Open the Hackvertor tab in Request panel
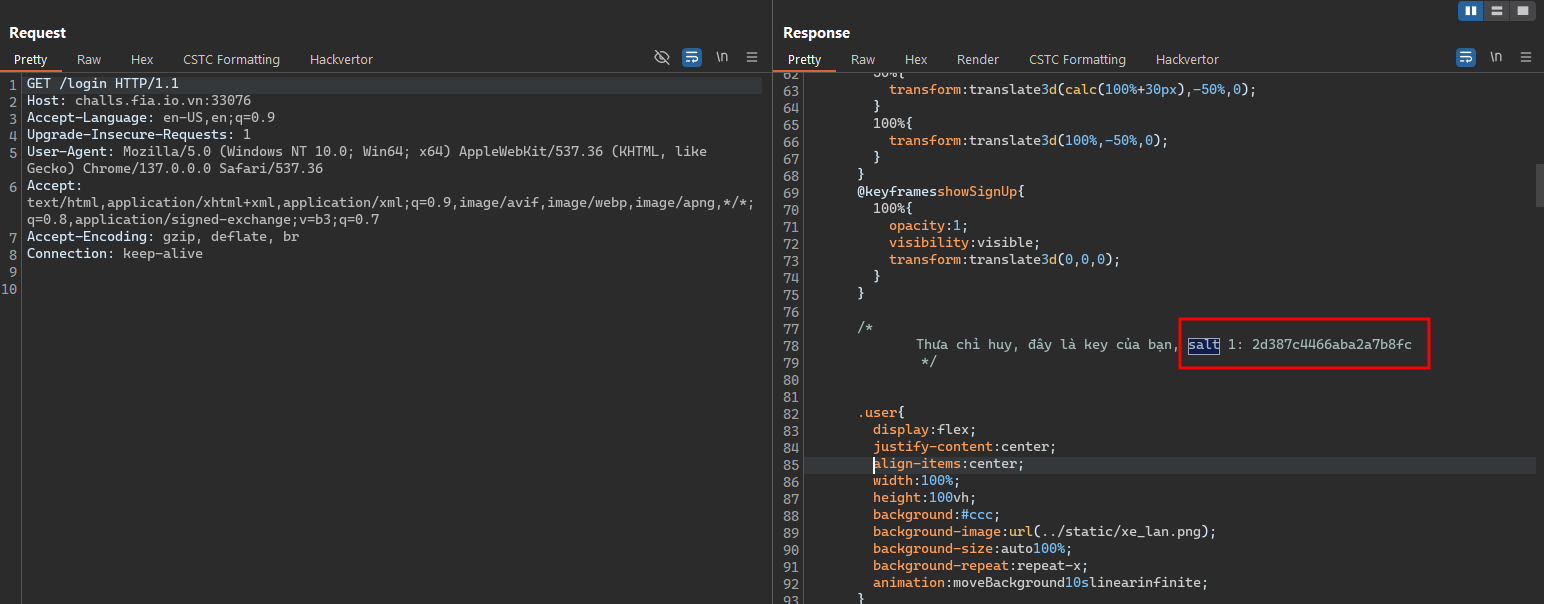Image resolution: width=1544 pixels, height=604 pixels. 341,60
